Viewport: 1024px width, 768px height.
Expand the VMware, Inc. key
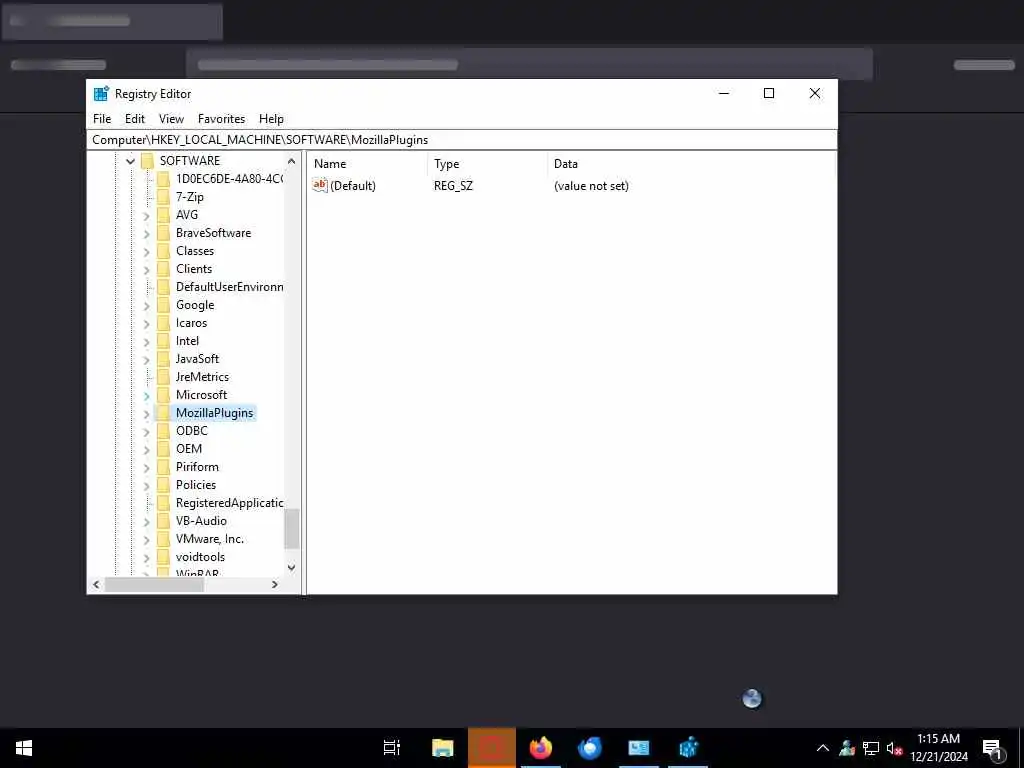click(146, 539)
